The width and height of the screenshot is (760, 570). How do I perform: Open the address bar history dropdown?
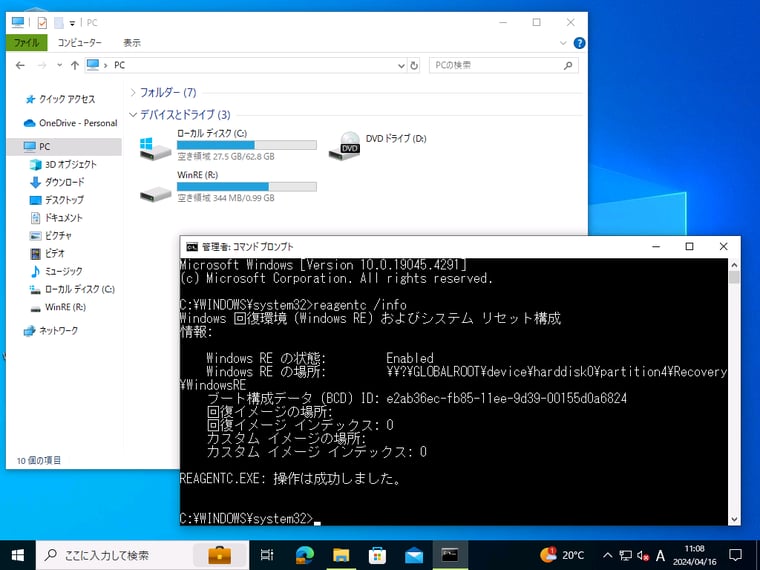[401, 65]
